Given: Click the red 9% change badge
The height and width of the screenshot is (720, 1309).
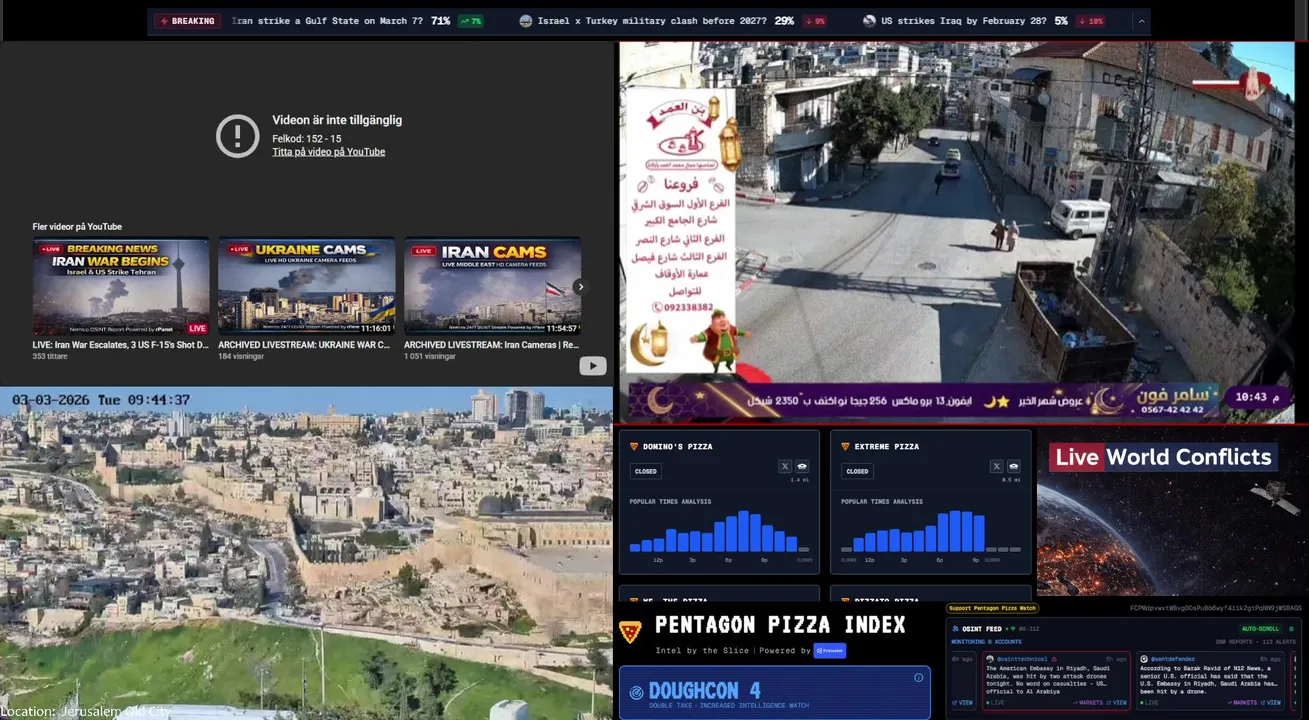Looking at the screenshot, I should pyautogui.click(x=815, y=21).
